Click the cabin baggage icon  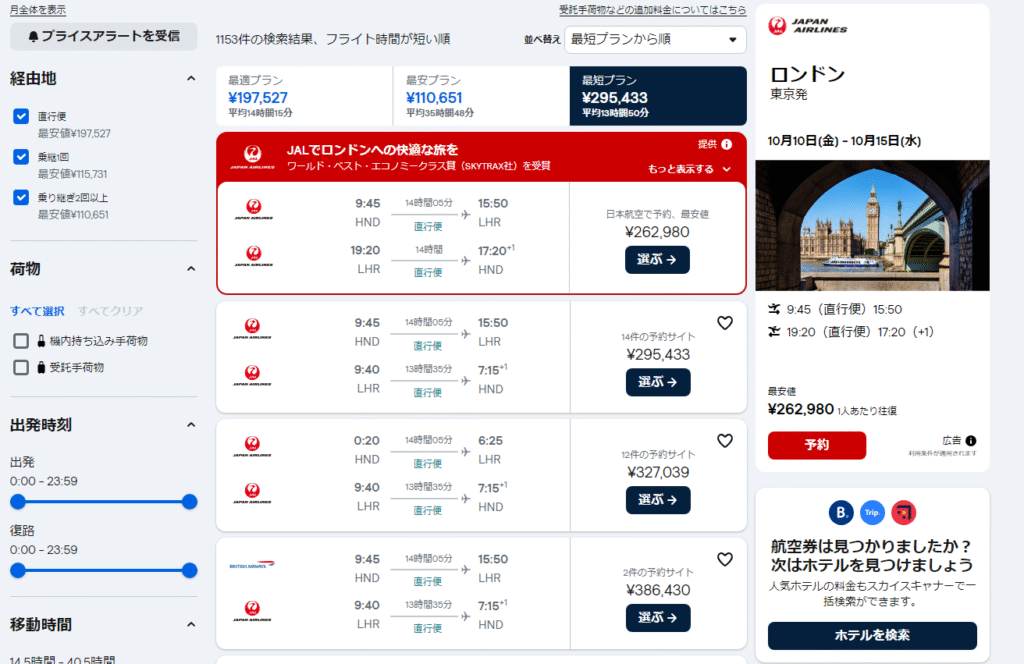click(x=41, y=341)
